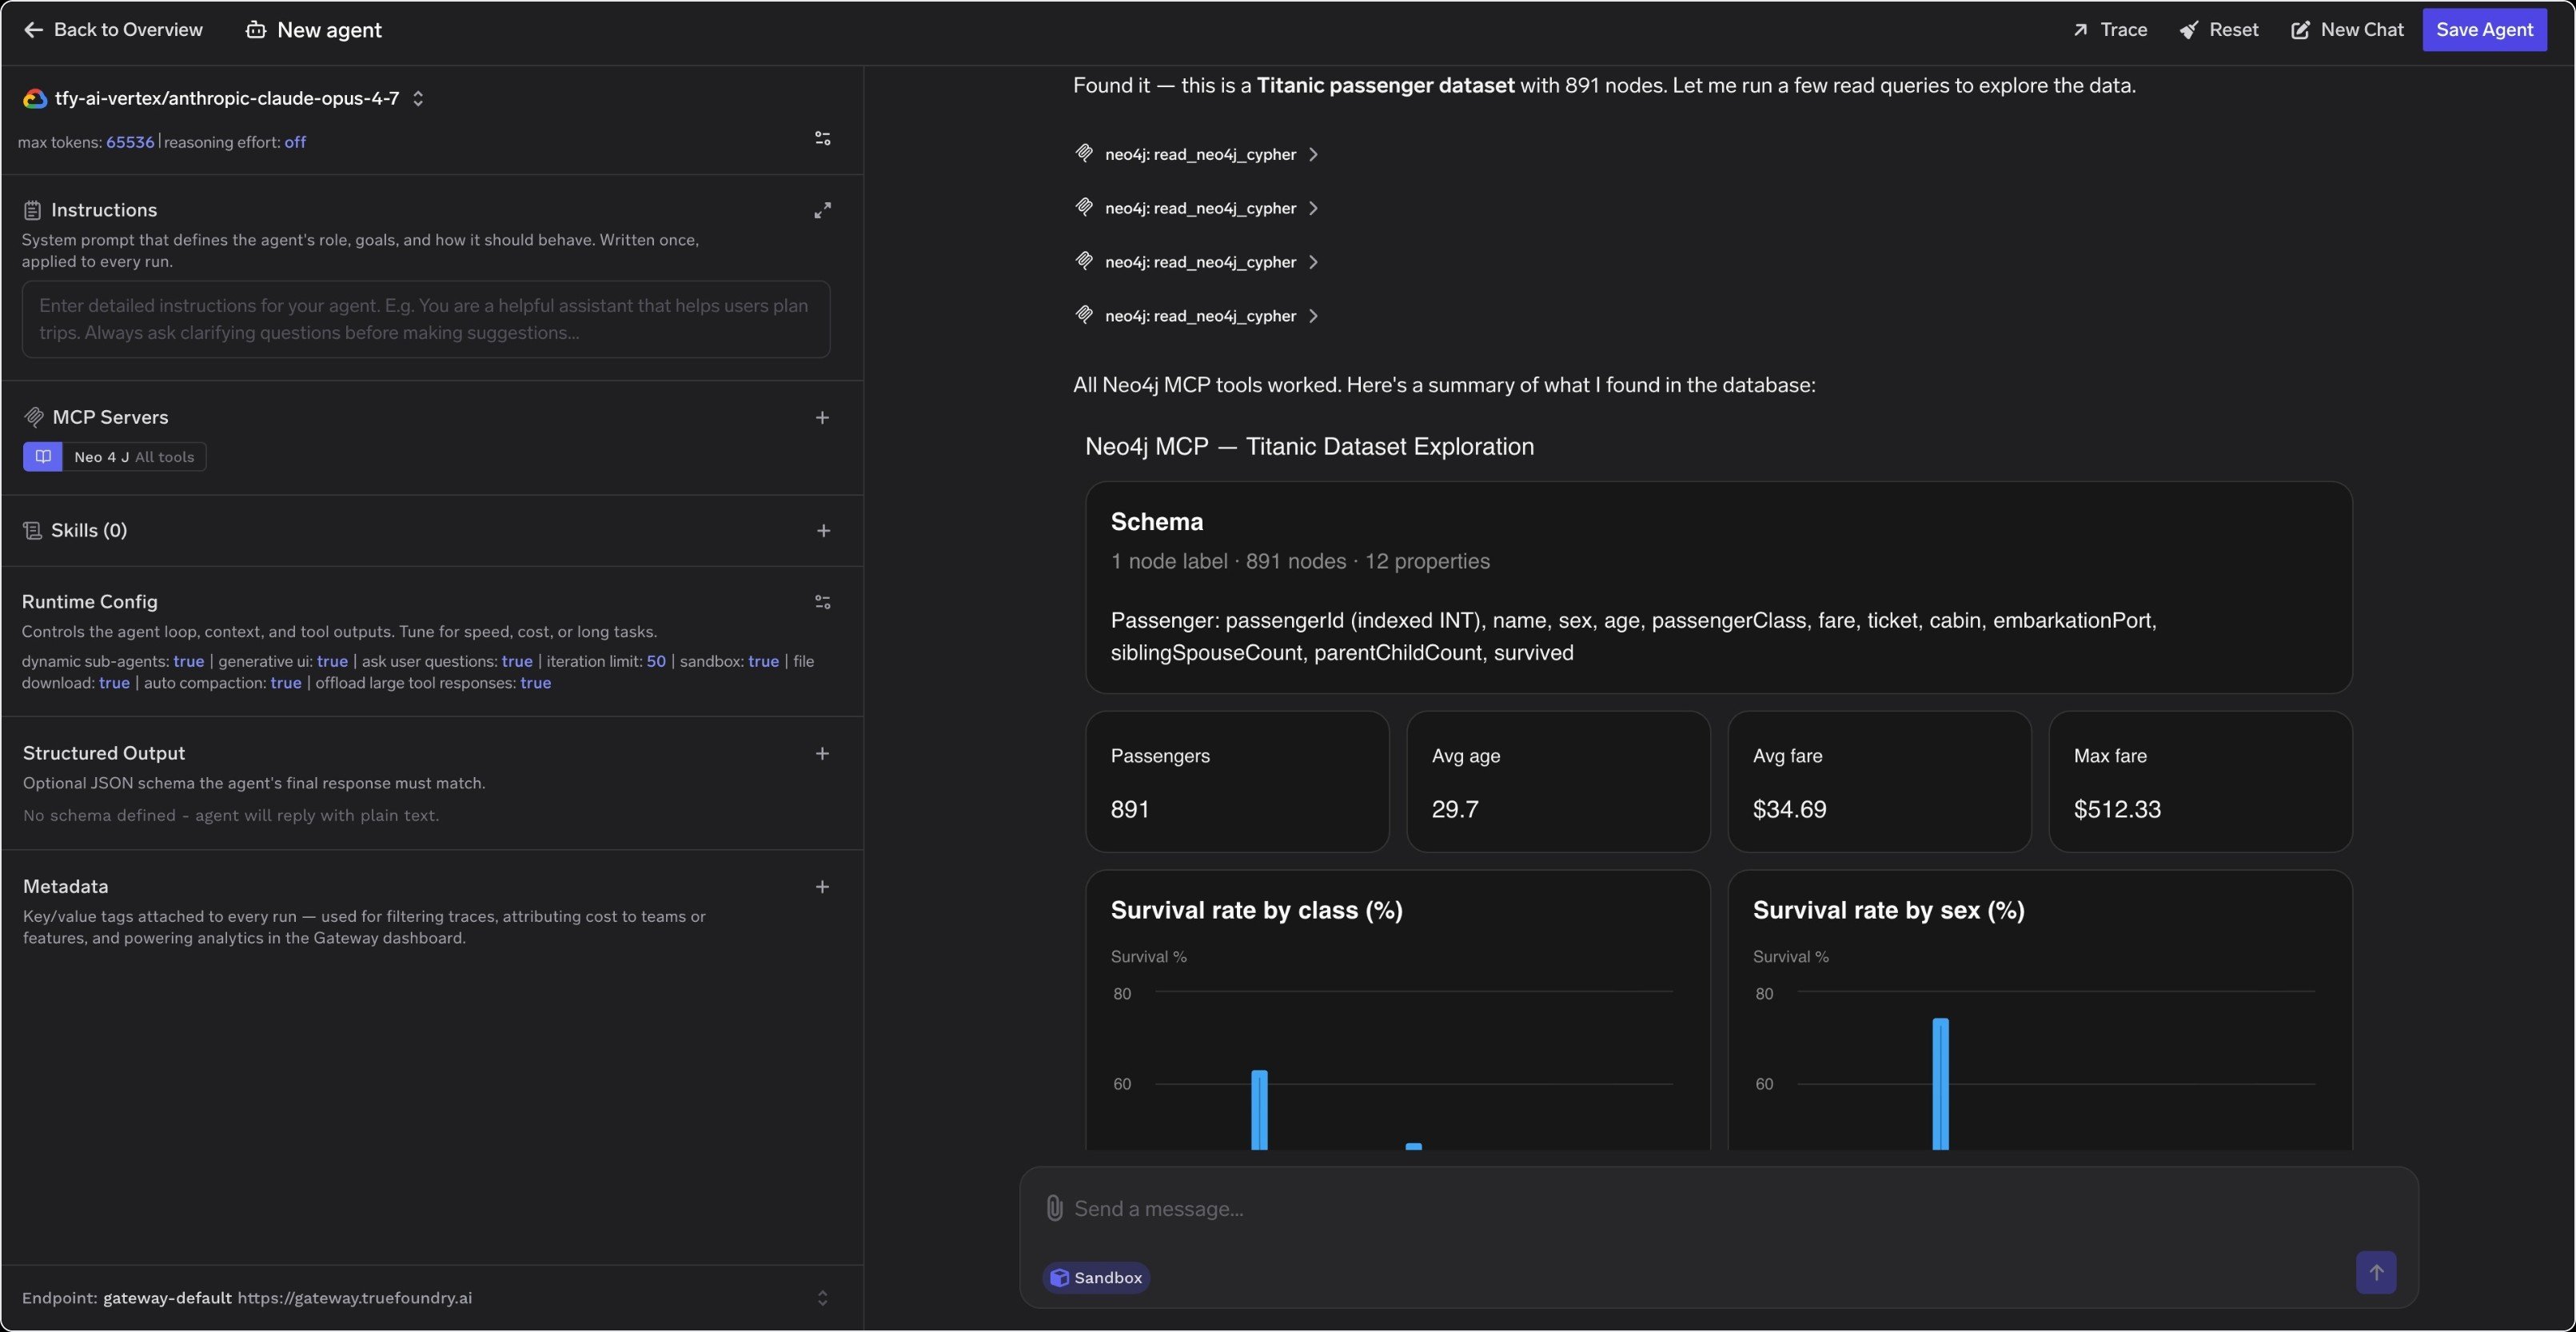Click the blue bar in the sex survival chart

[1941, 1084]
